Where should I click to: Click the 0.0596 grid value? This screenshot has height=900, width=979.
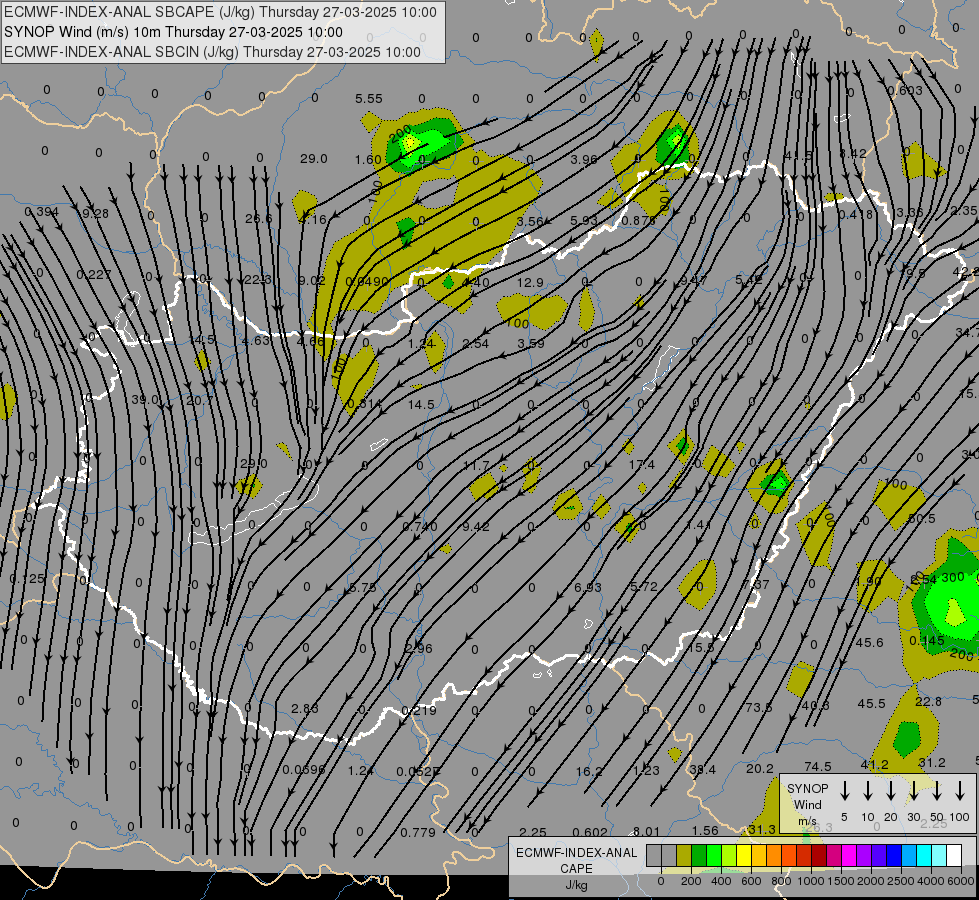click(303, 770)
